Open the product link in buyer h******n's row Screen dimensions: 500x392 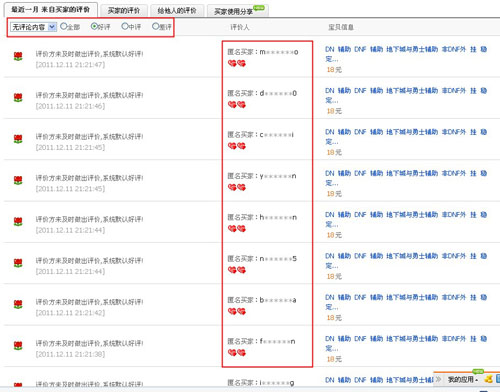pos(406,219)
